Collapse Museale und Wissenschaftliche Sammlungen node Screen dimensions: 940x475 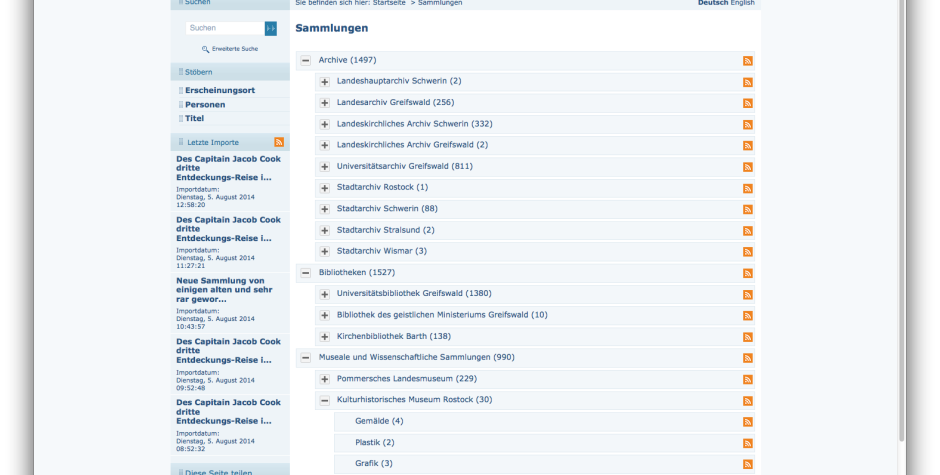coord(306,357)
